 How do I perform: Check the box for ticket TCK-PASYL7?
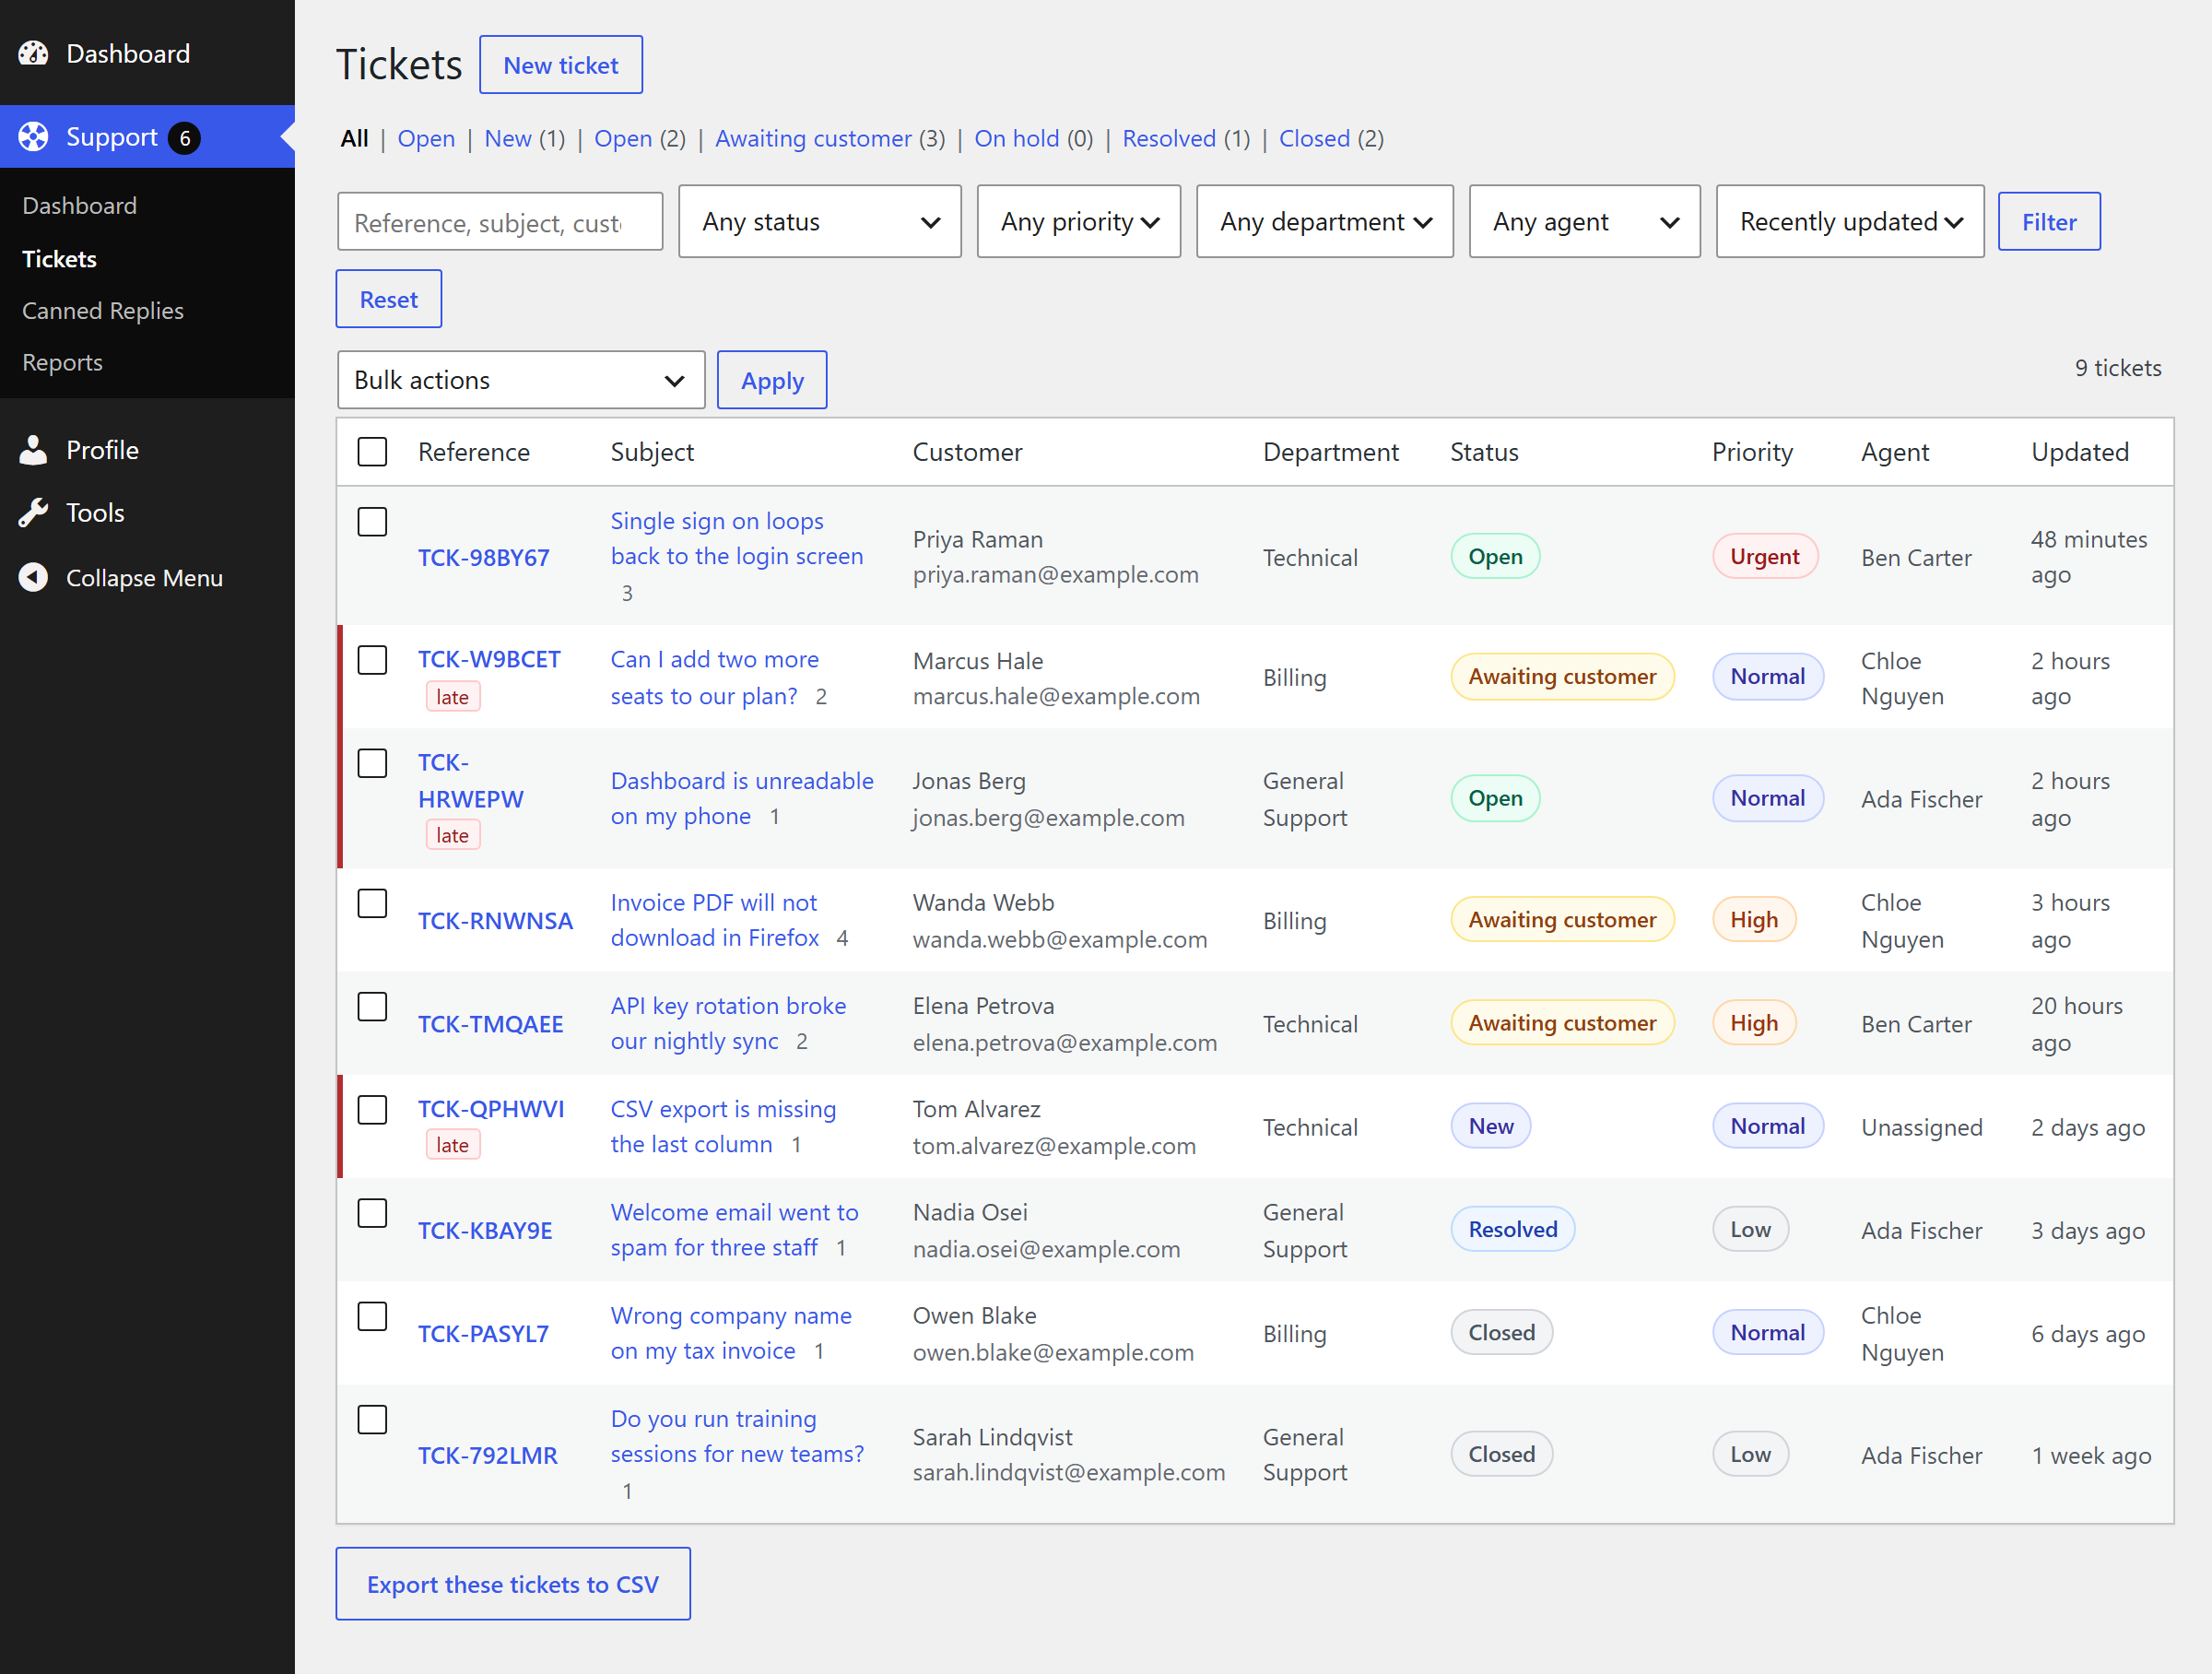(x=372, y=1316)
